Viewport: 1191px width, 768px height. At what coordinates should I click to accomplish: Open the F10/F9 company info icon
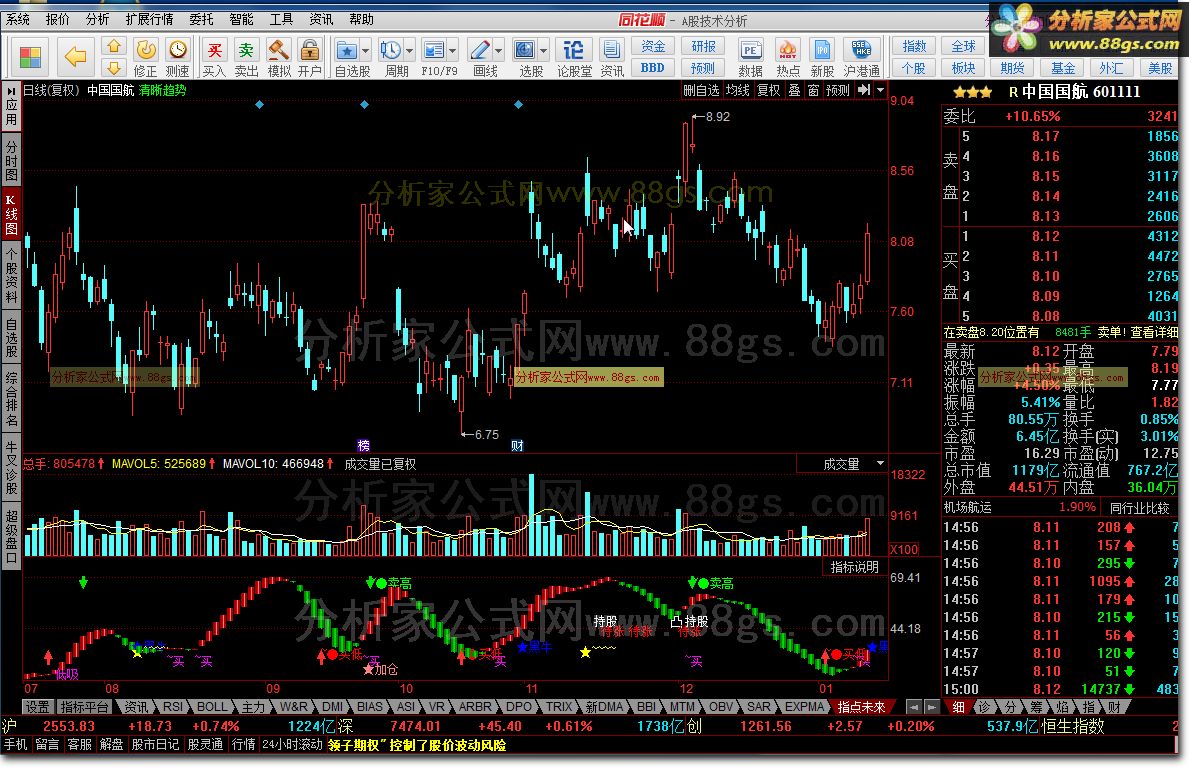(434, 52)
